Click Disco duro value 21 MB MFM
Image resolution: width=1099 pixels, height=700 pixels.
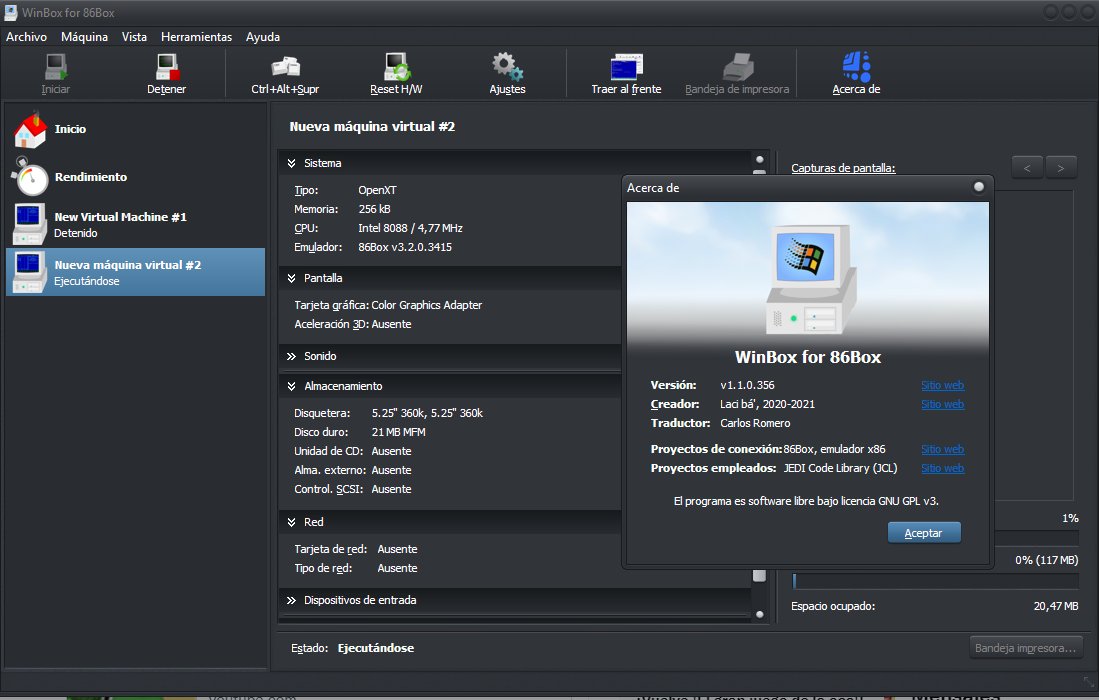pos(399,432)
